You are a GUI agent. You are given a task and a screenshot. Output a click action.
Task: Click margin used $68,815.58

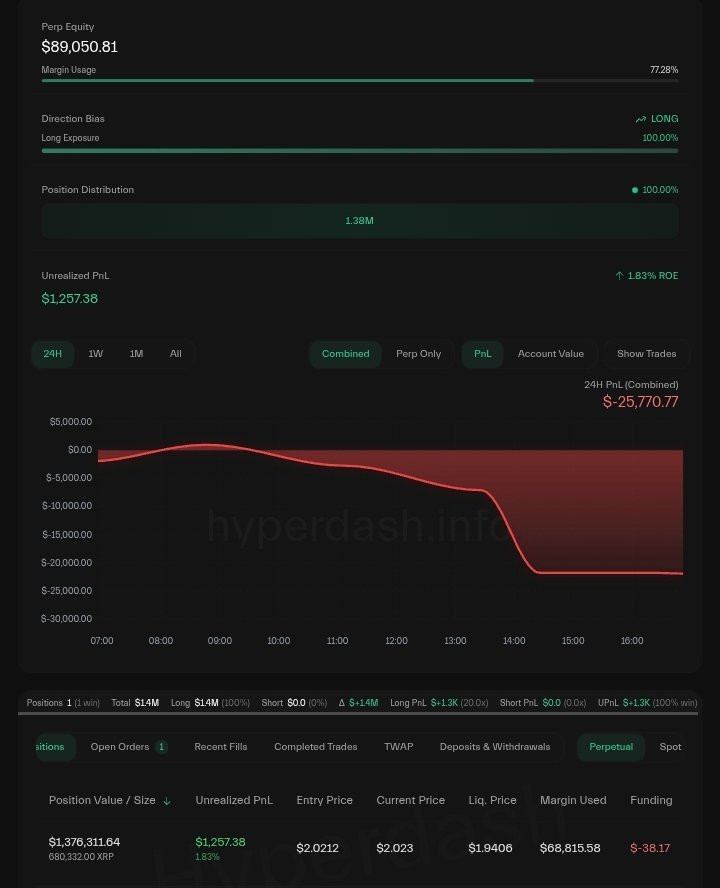click(x=570, y=848)
